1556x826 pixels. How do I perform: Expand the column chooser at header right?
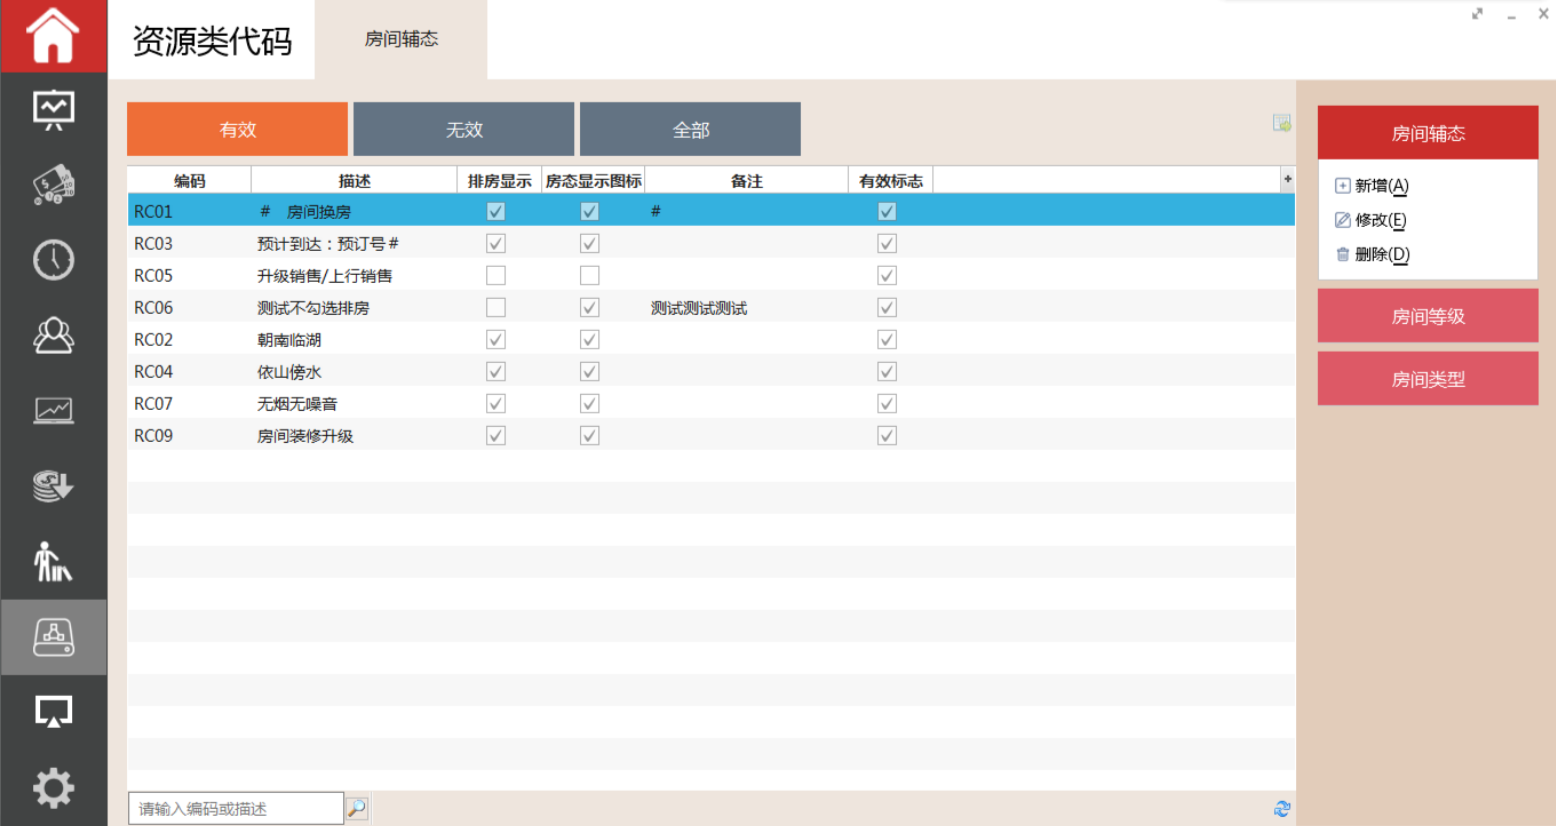[x=1287, y=180]
